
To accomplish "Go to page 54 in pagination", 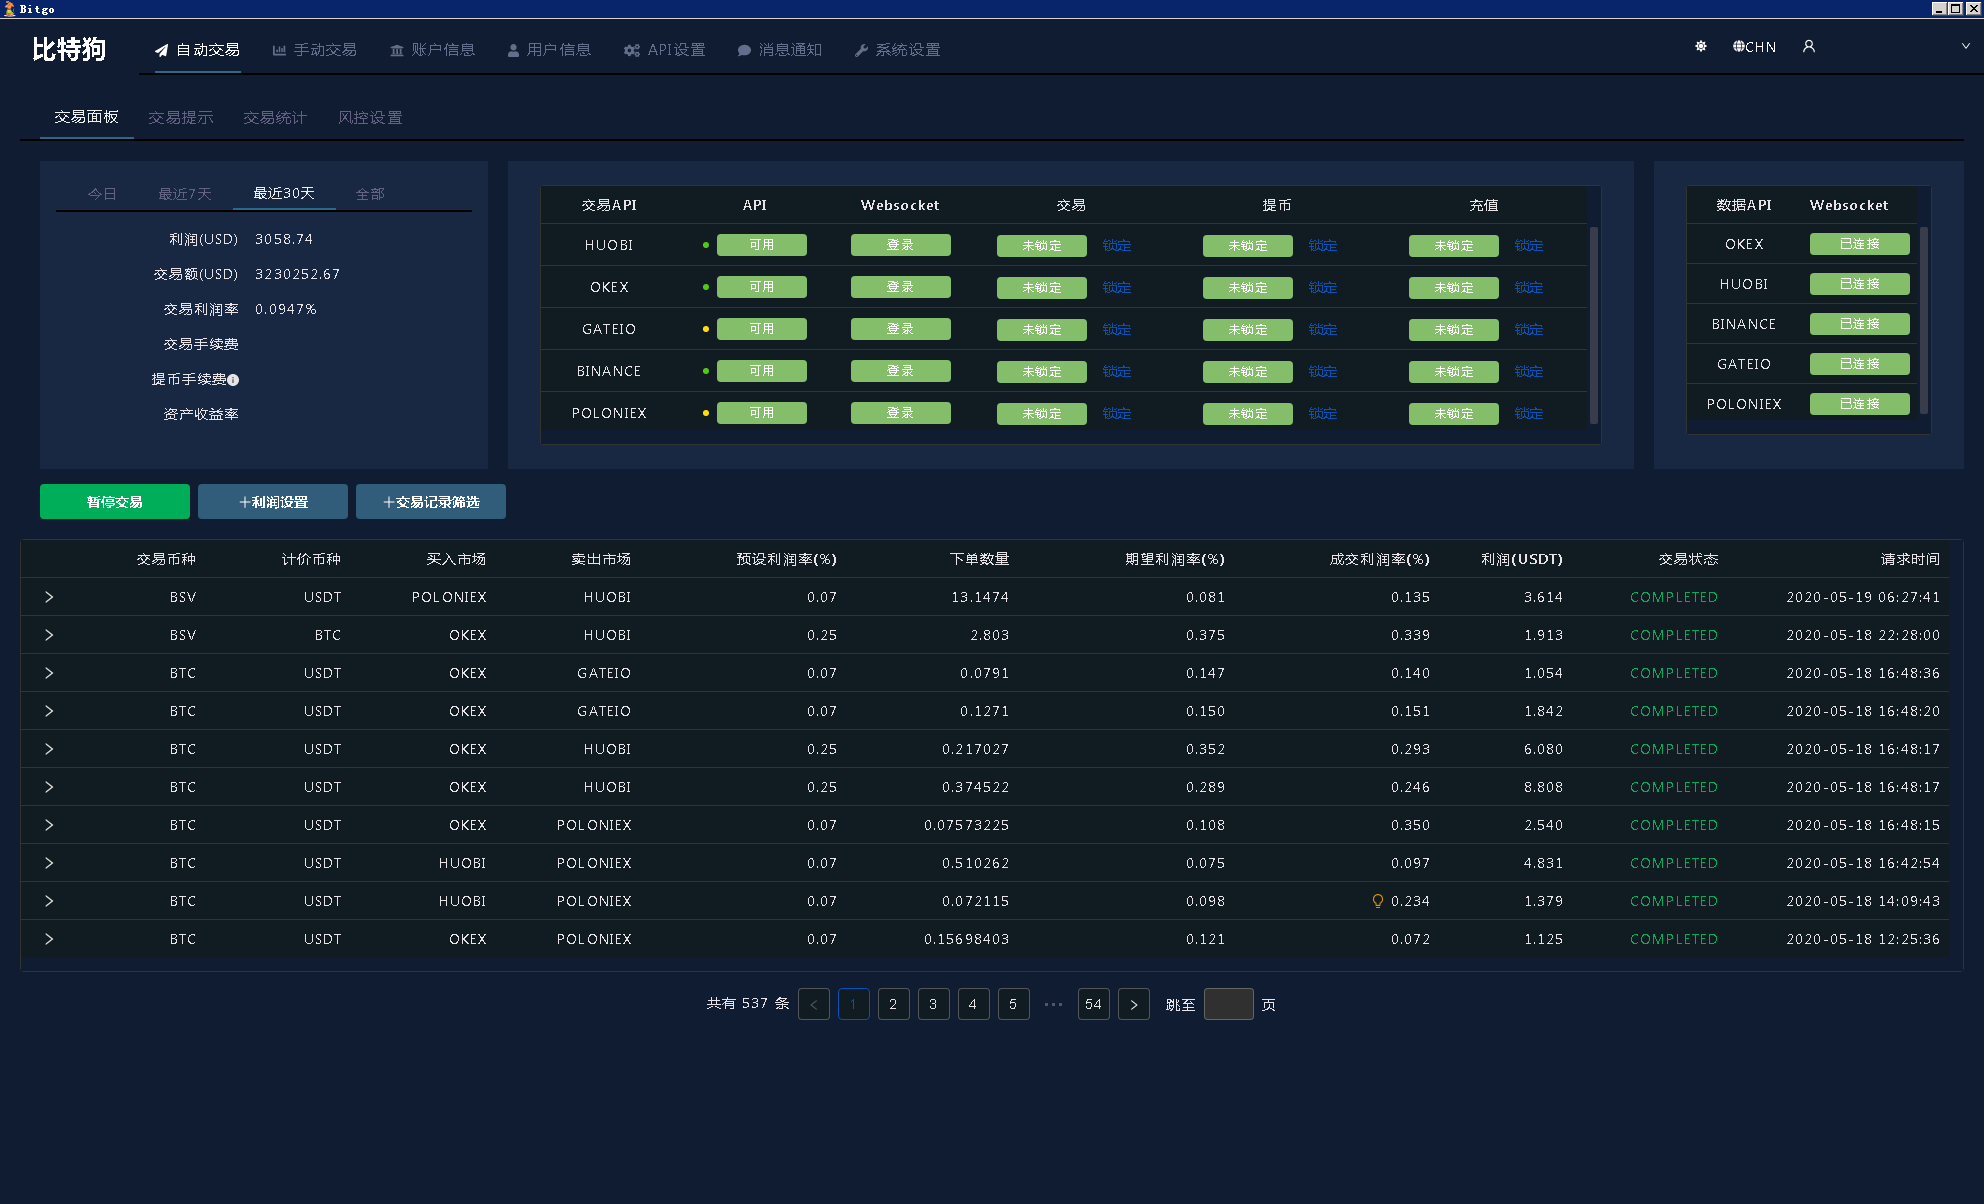I will click(x=1093, y=1004).
